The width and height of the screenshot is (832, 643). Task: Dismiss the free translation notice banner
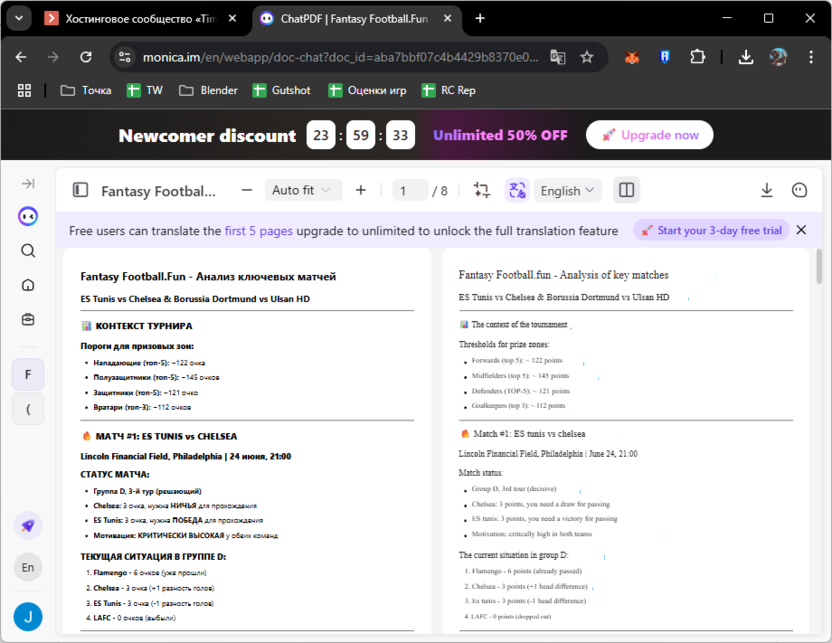(x=802, y=230)
